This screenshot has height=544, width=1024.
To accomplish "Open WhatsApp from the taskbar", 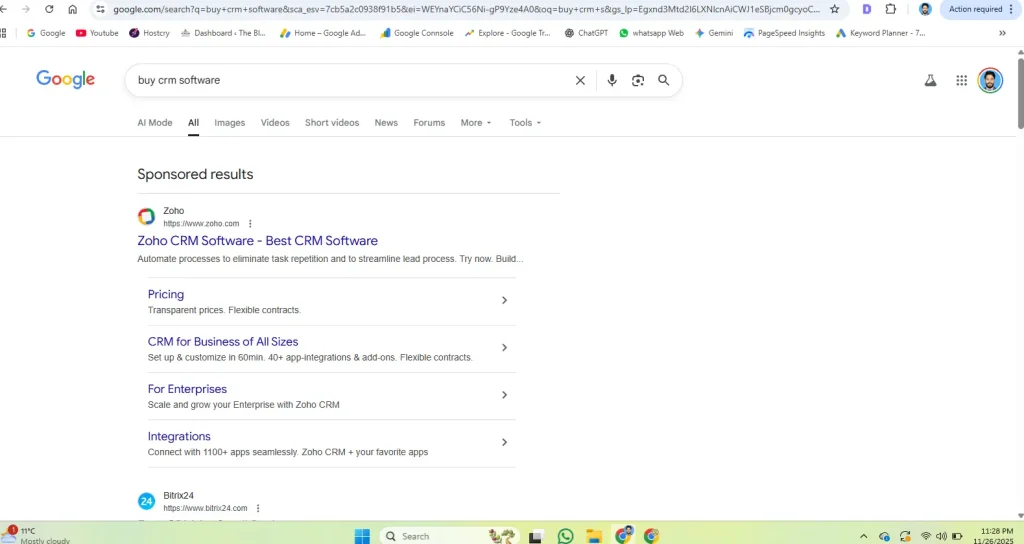I will tap(566, 536).
